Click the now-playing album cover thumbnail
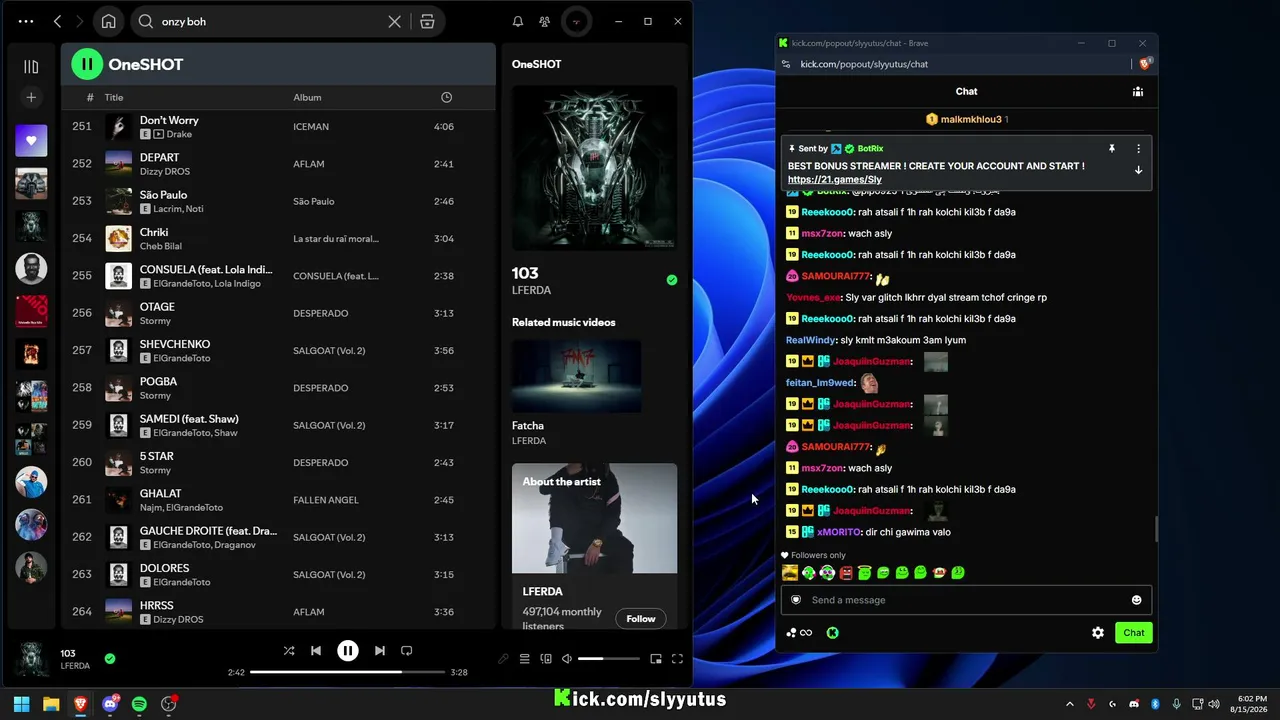 pyautogui.click(x=31, y=659)
